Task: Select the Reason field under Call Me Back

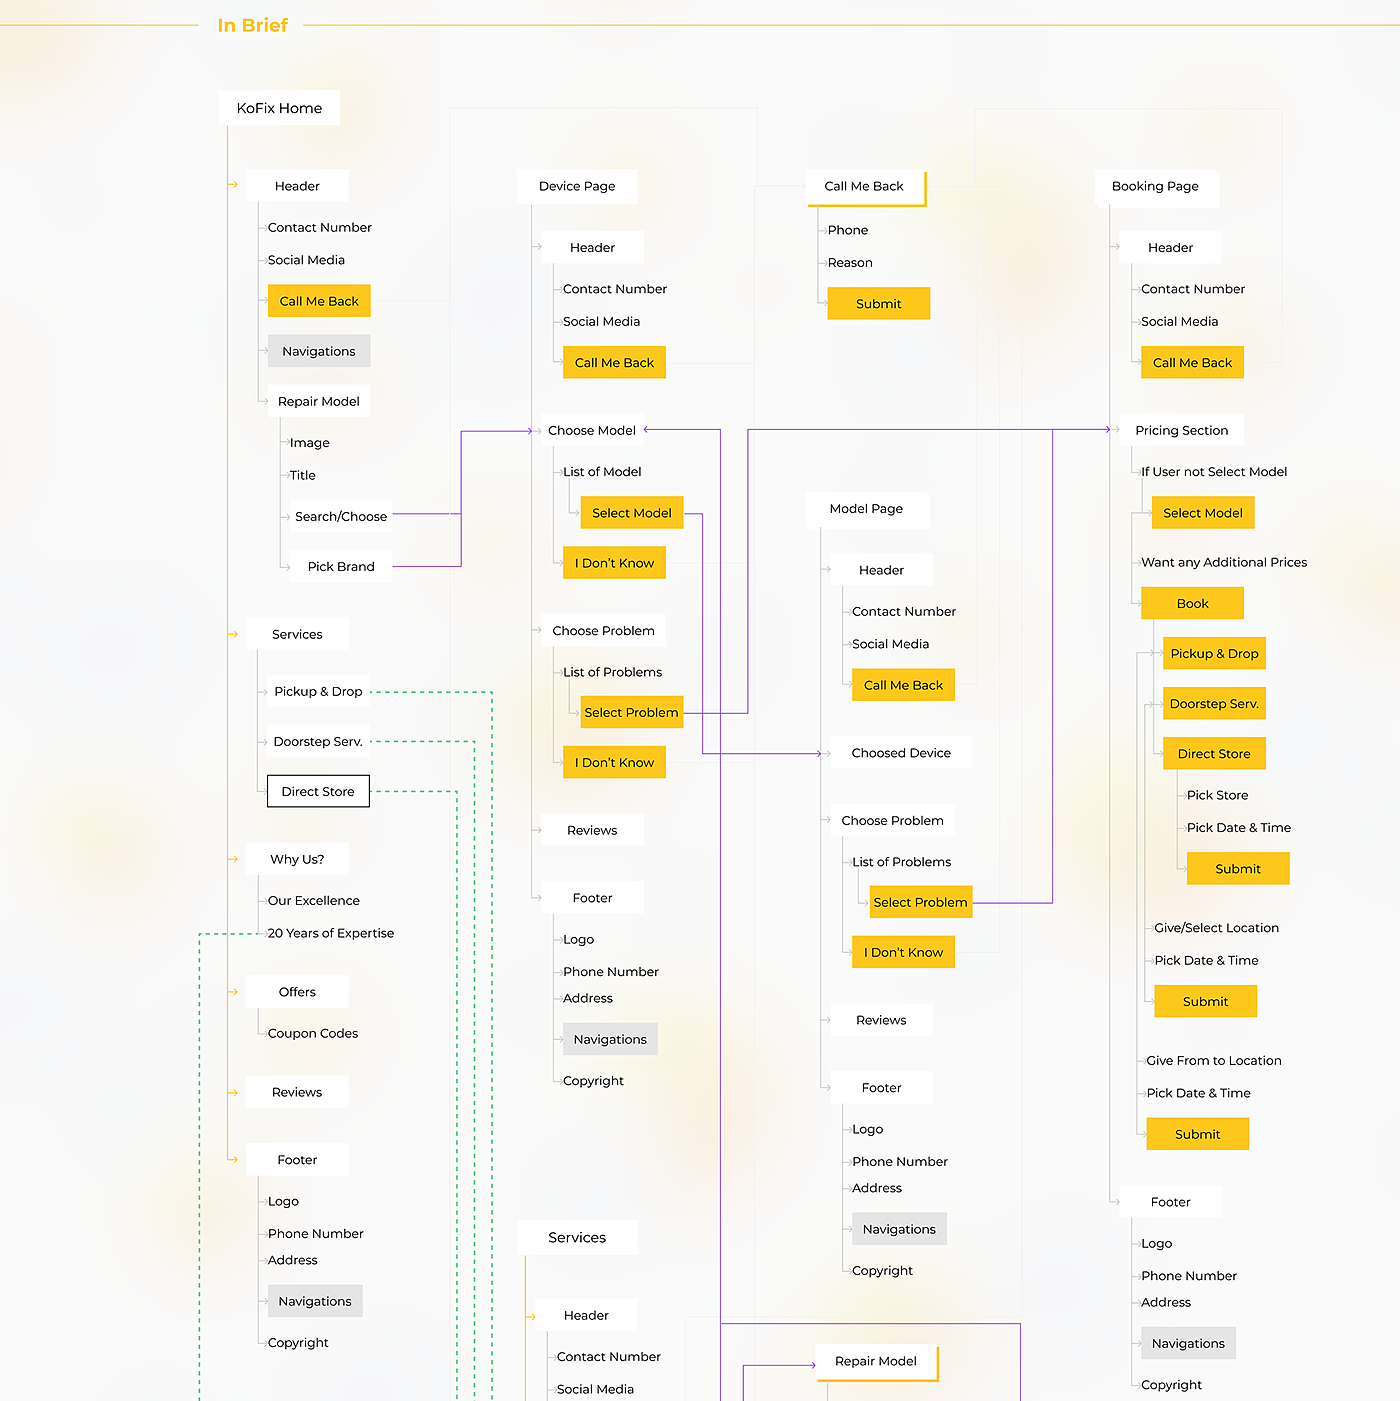Action: tap(850, 263)
